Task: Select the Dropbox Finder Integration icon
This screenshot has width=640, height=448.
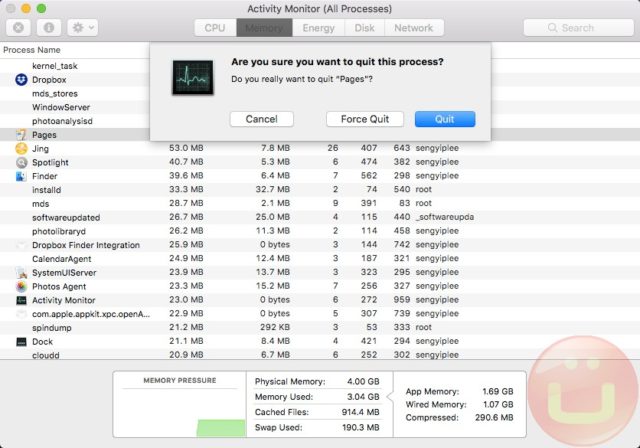Action: [x=21, y=245]
